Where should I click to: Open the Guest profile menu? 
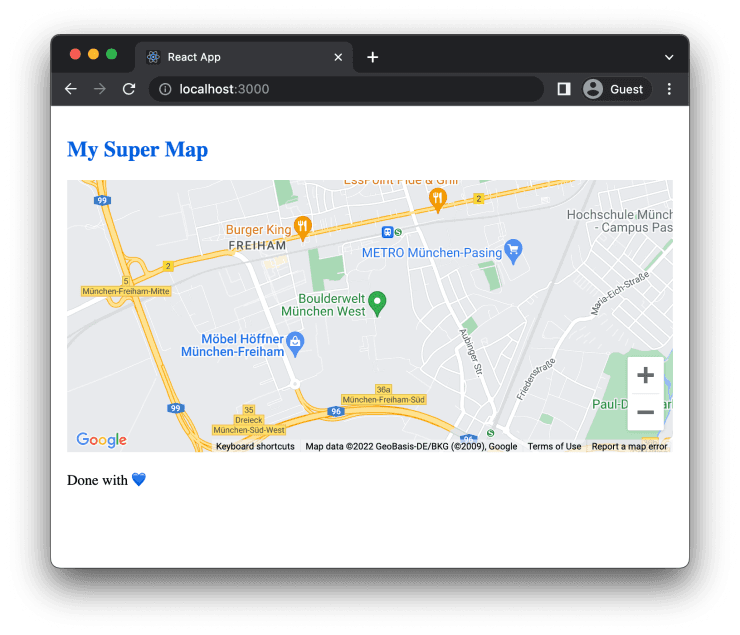point(614,89)
